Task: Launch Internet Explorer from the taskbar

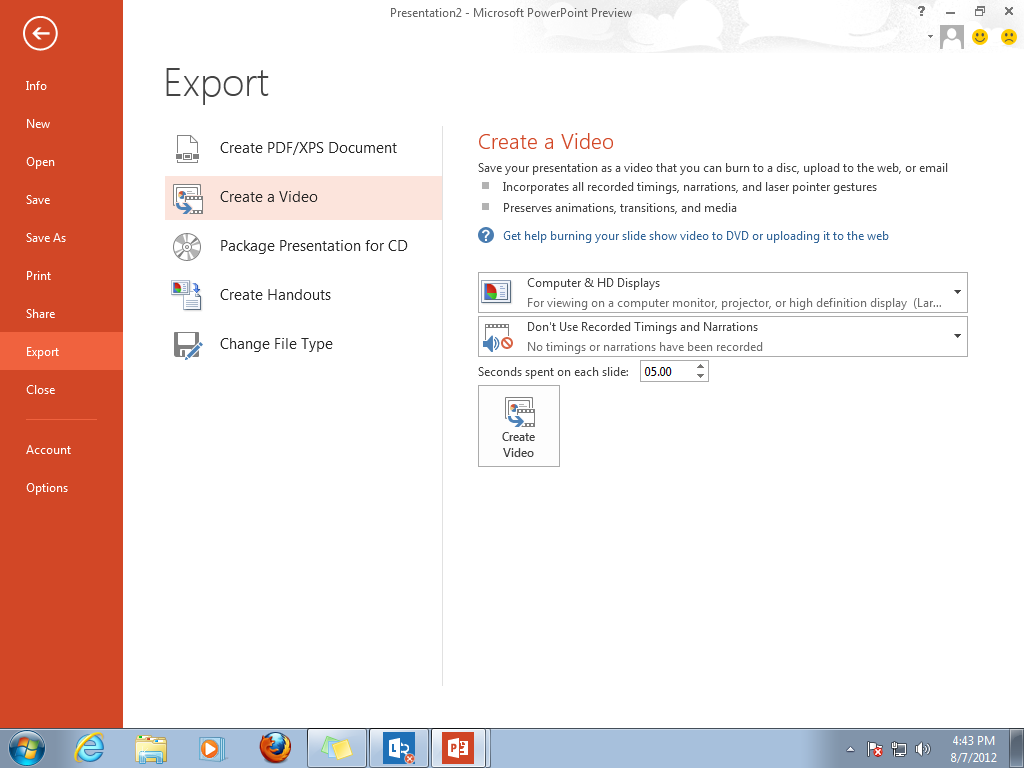Action: coord(89,747)
